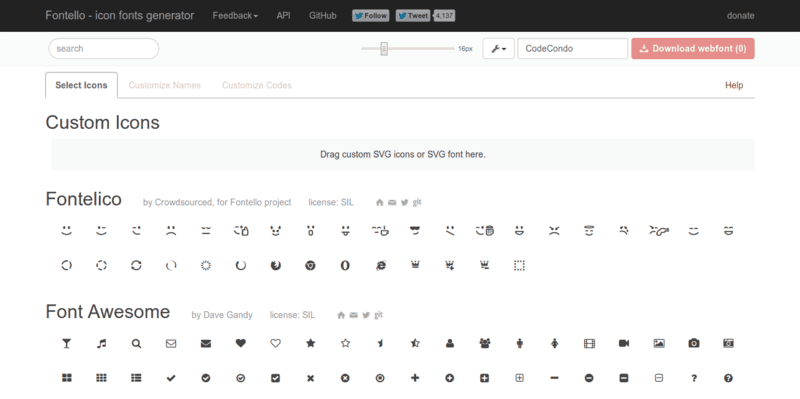This screenshot has height=399, width=800.
Task: Click the custom SVG icons drop area
Action: (403, 154)
